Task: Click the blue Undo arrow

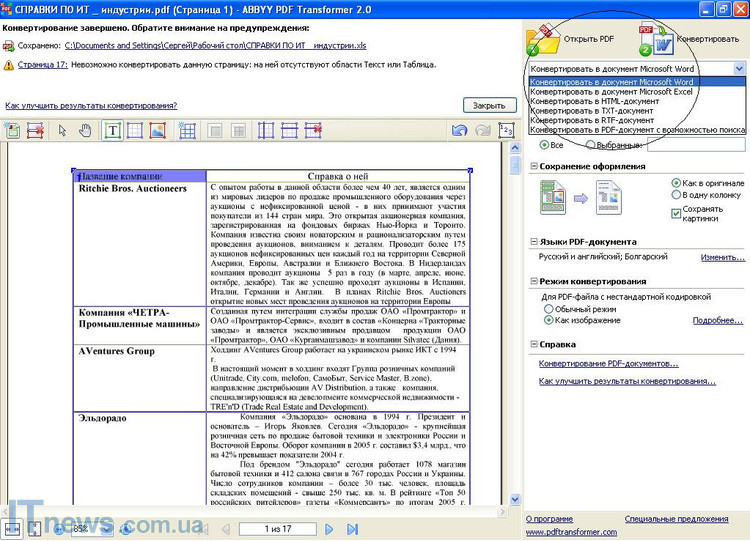Action: pyautogui.click(x=460, y=130)
